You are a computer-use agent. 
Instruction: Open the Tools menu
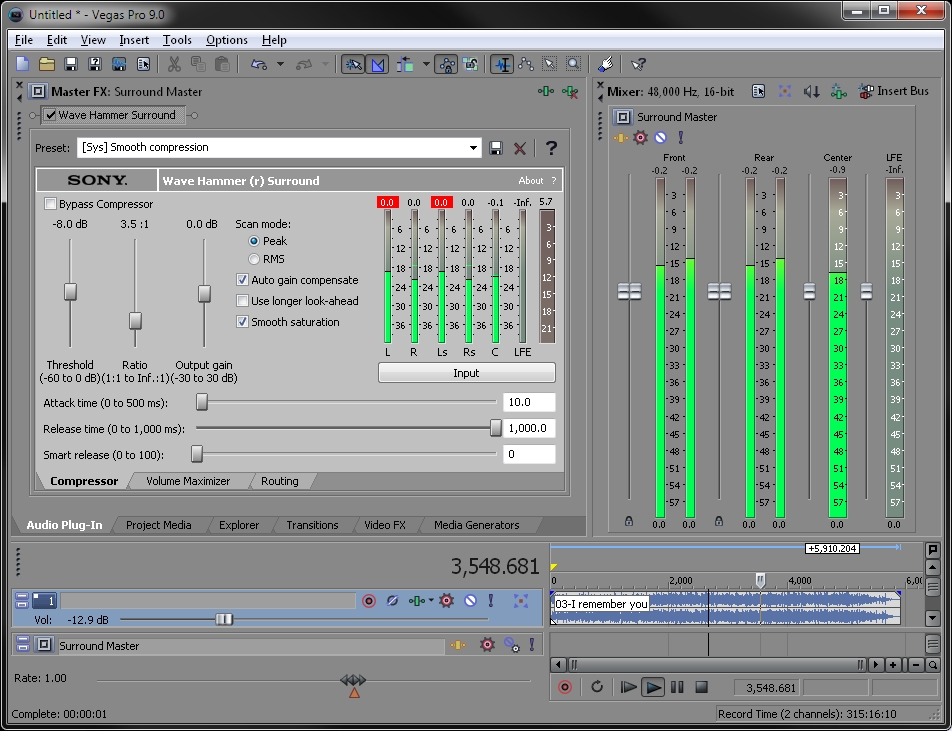click(x=177, y=40)
